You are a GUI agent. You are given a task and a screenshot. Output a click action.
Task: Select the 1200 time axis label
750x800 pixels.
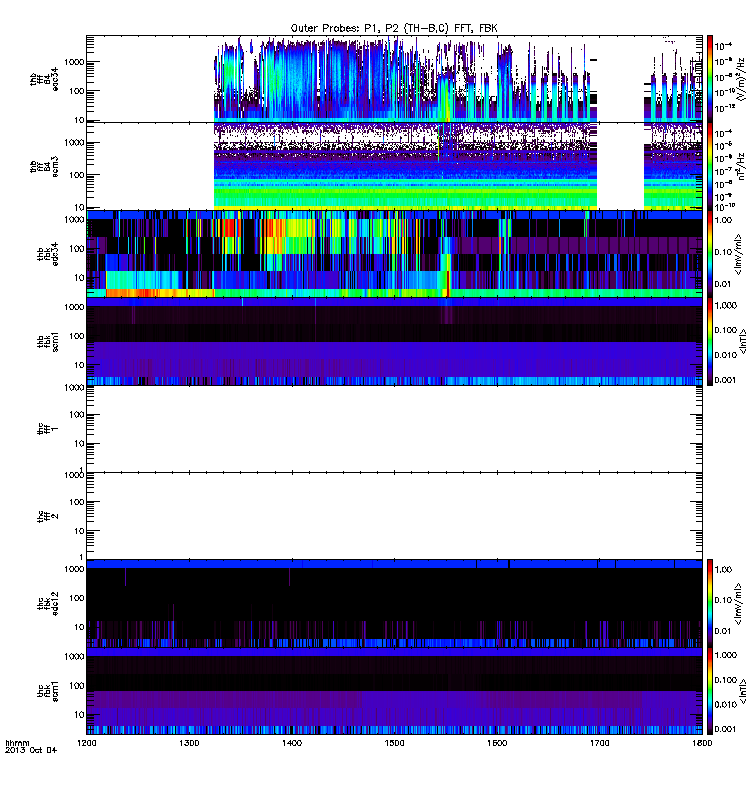[87, 743]
